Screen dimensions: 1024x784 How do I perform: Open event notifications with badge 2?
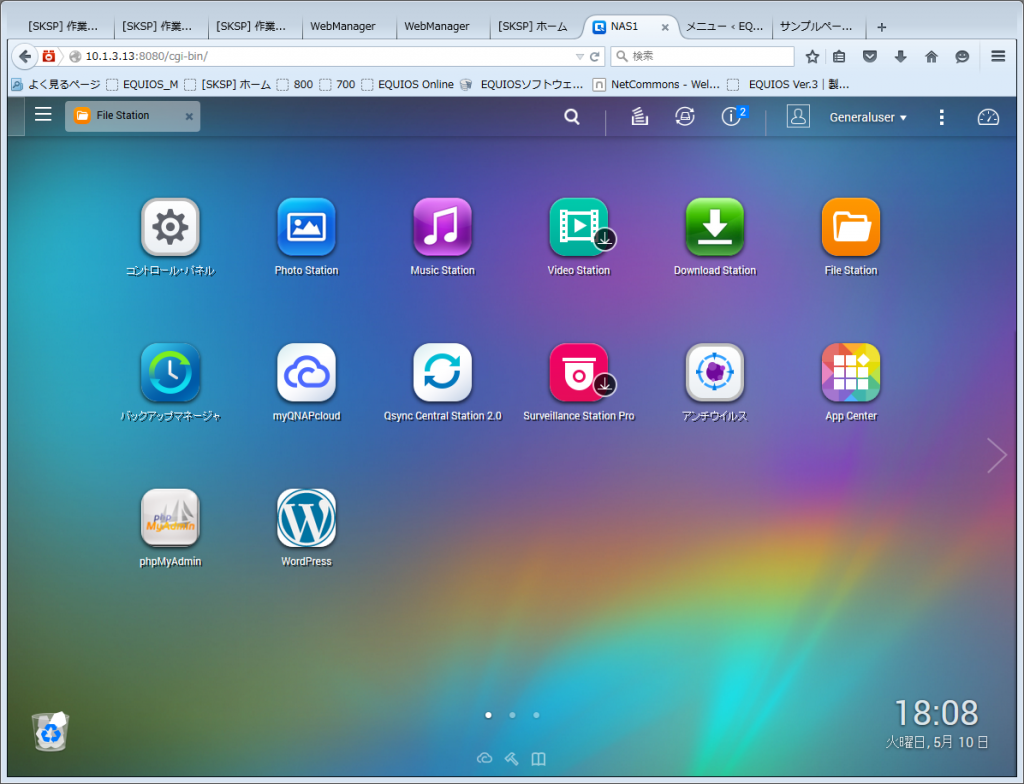(733, 116)
